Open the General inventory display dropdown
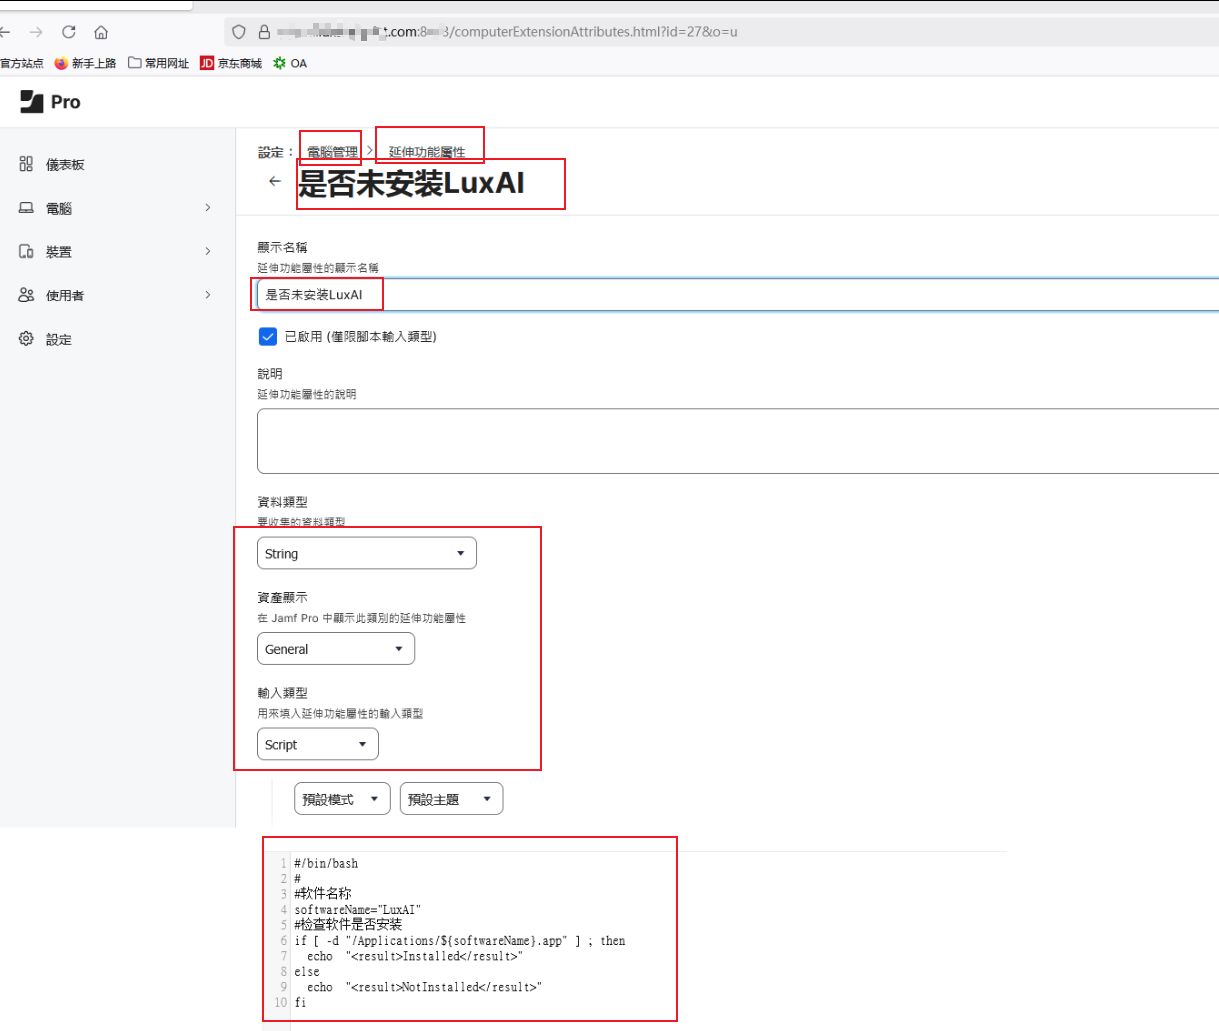The width and height of the screenshot is (1219, 1031). 336,649
